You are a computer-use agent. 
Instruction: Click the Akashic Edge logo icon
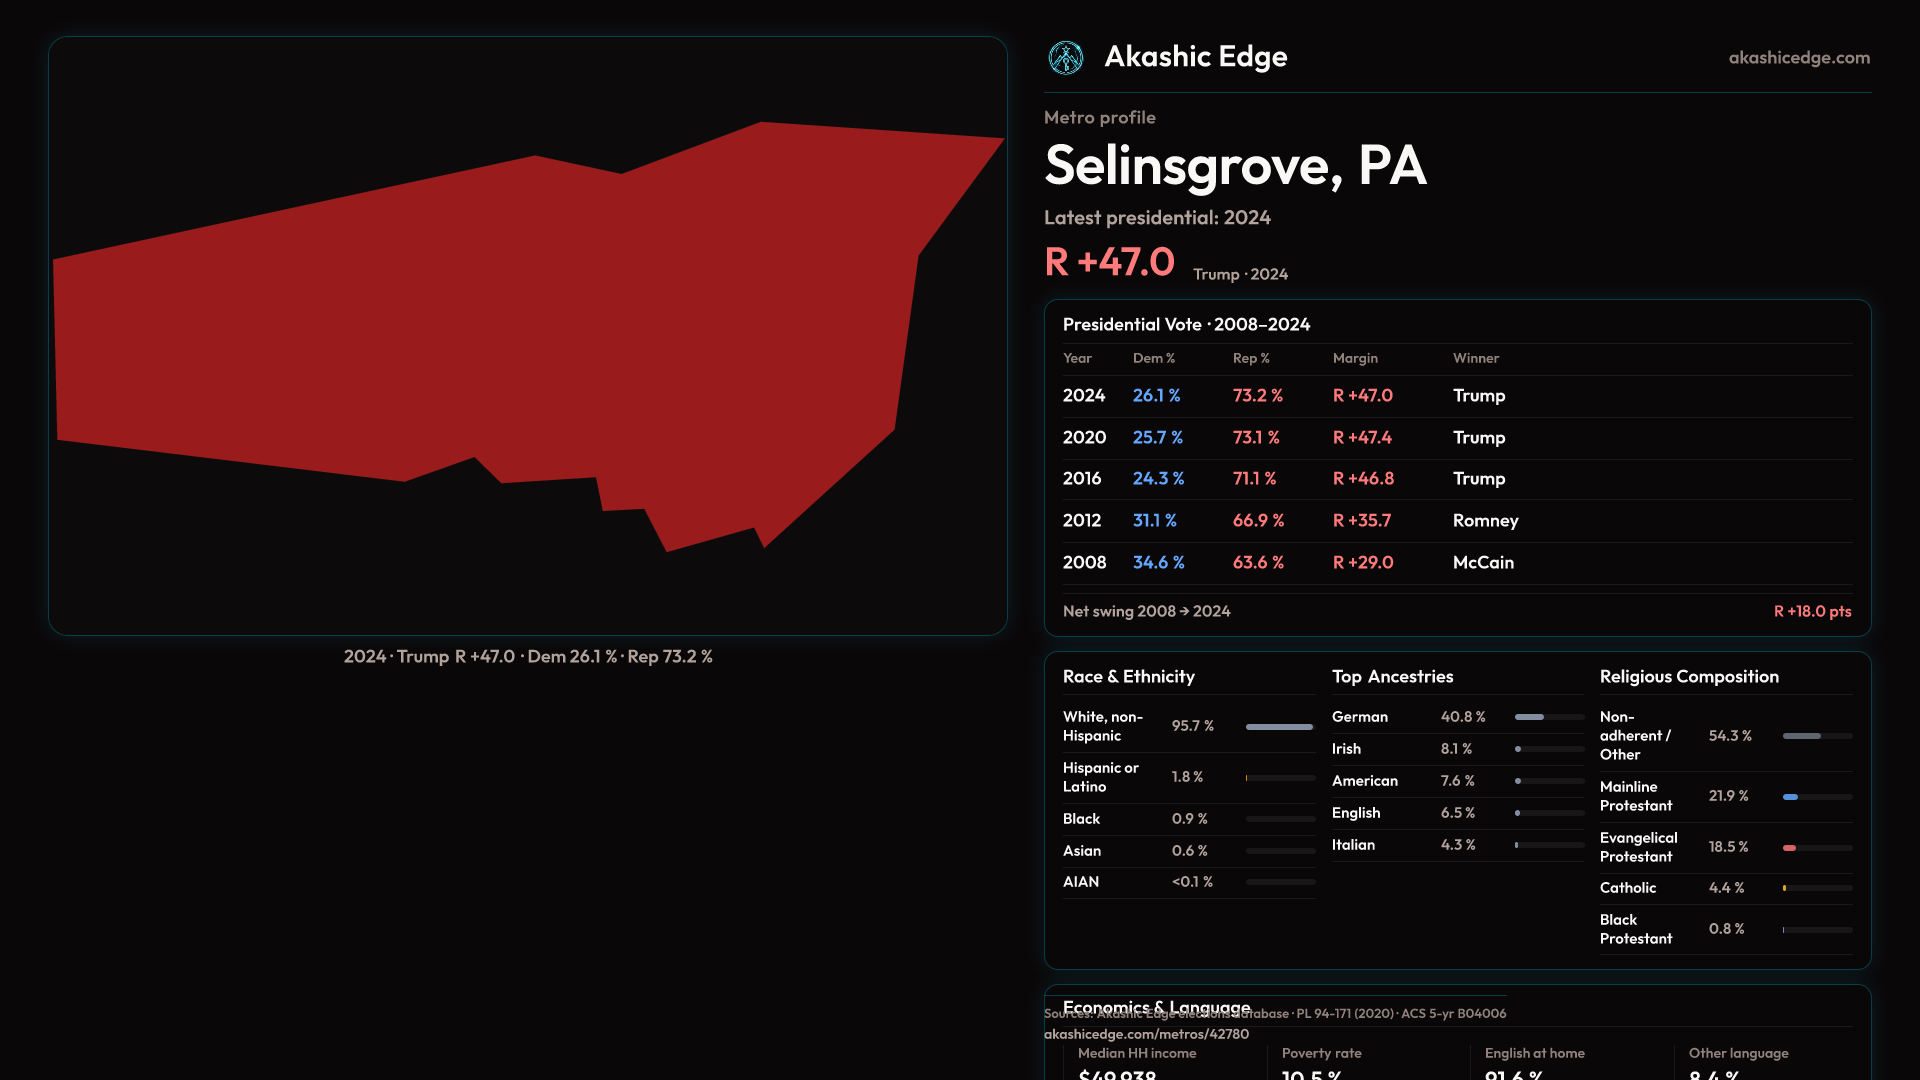pyautogui.click(x=1065, y=58)
